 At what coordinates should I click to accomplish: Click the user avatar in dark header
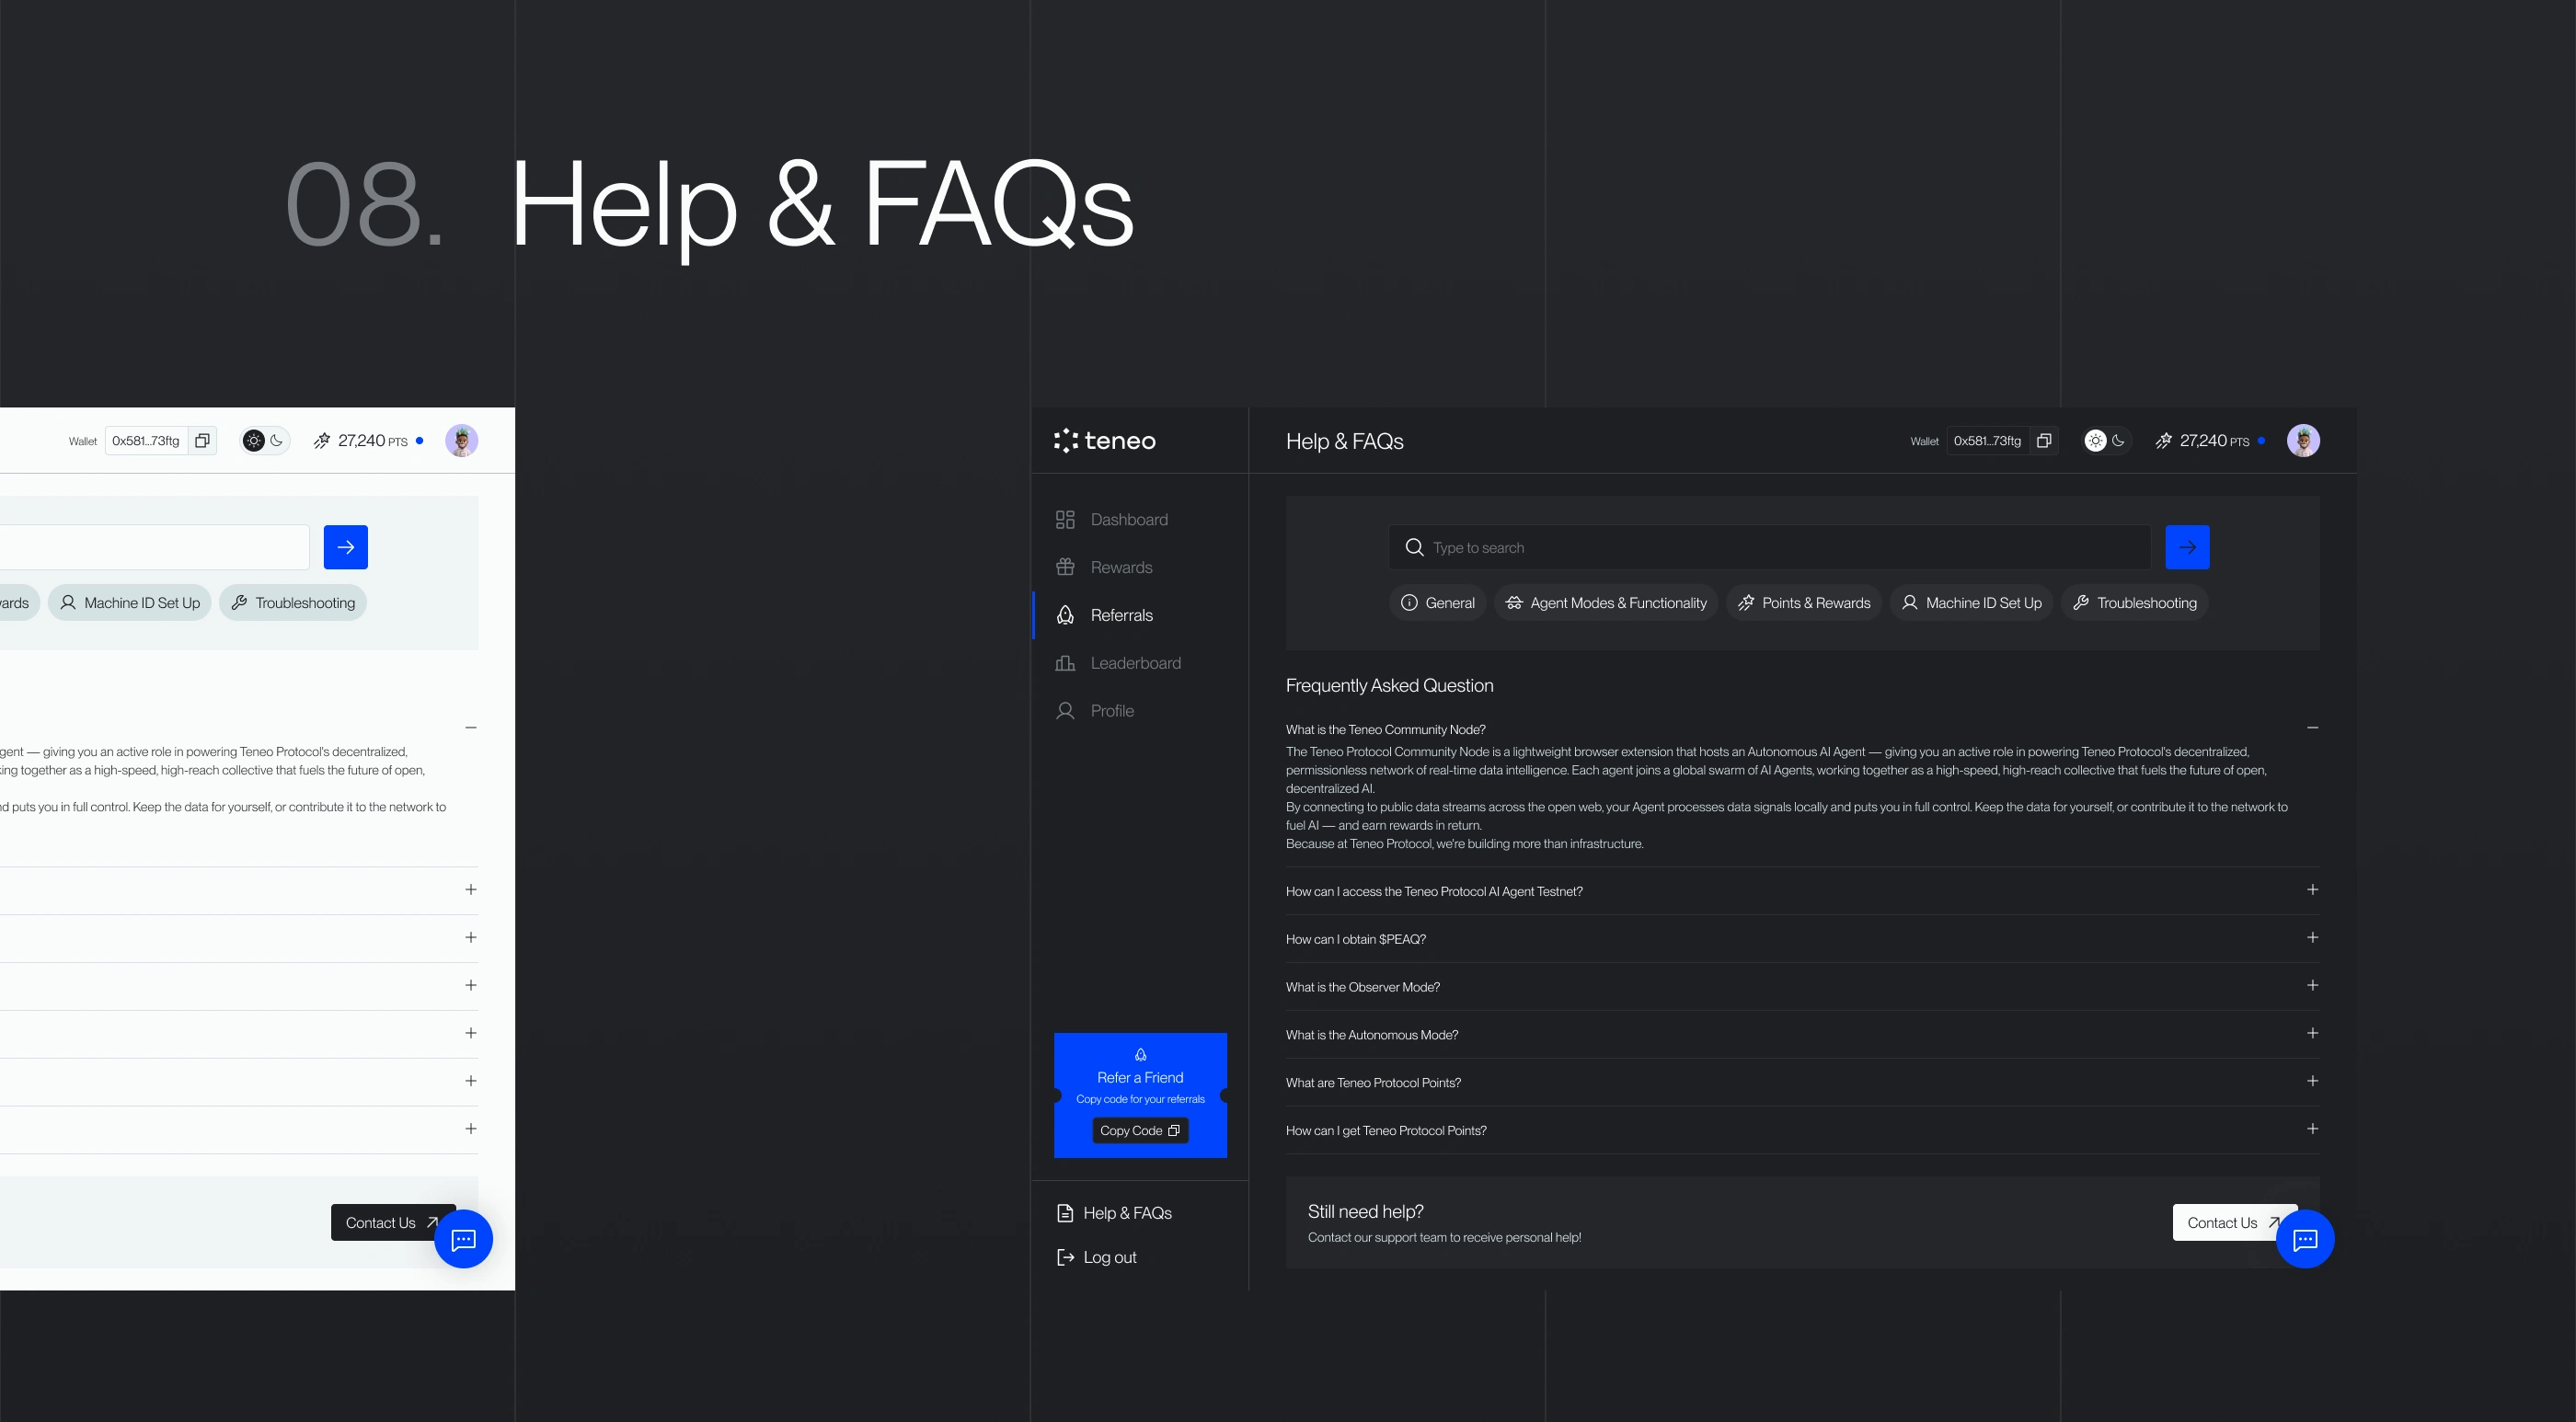tap(2303, 441)
